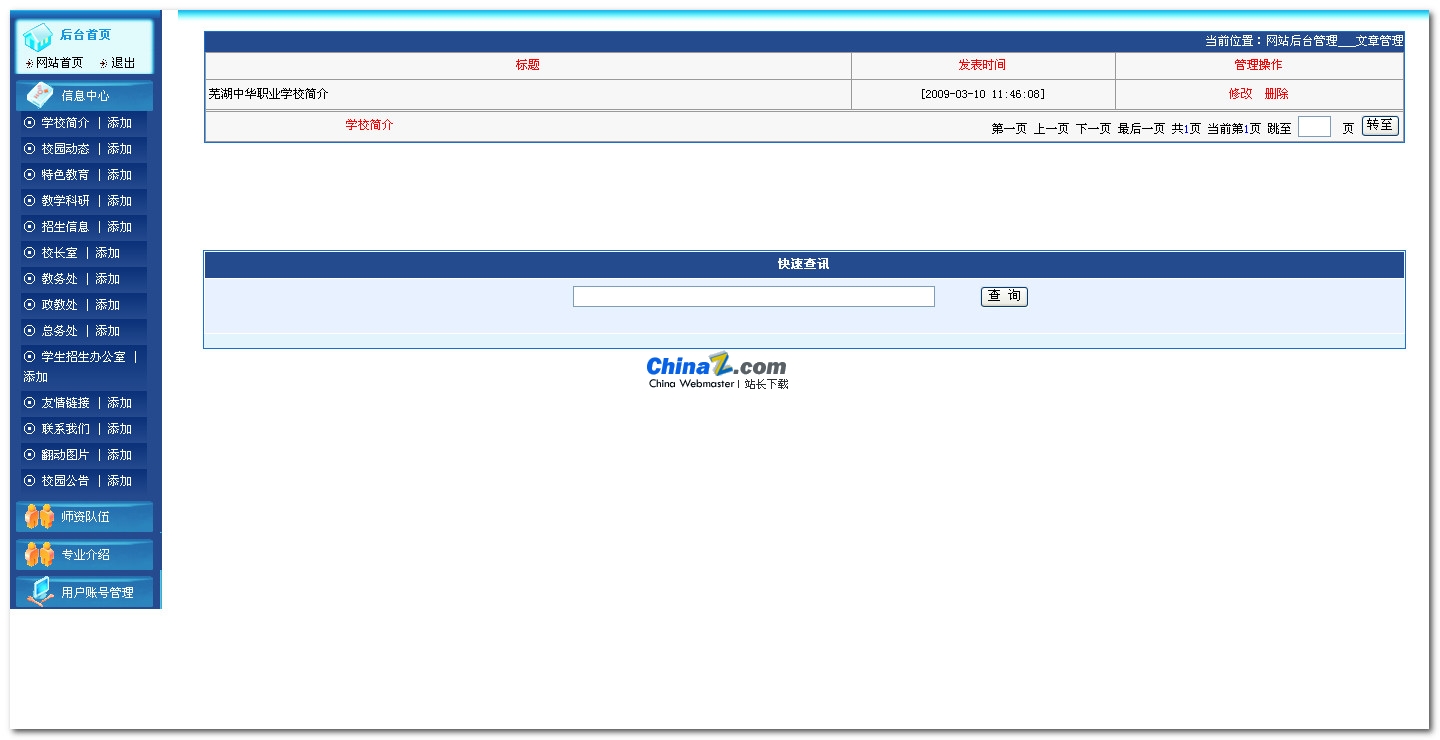Click the page number jump field

pyautogui.click(x=1314, y=127)
